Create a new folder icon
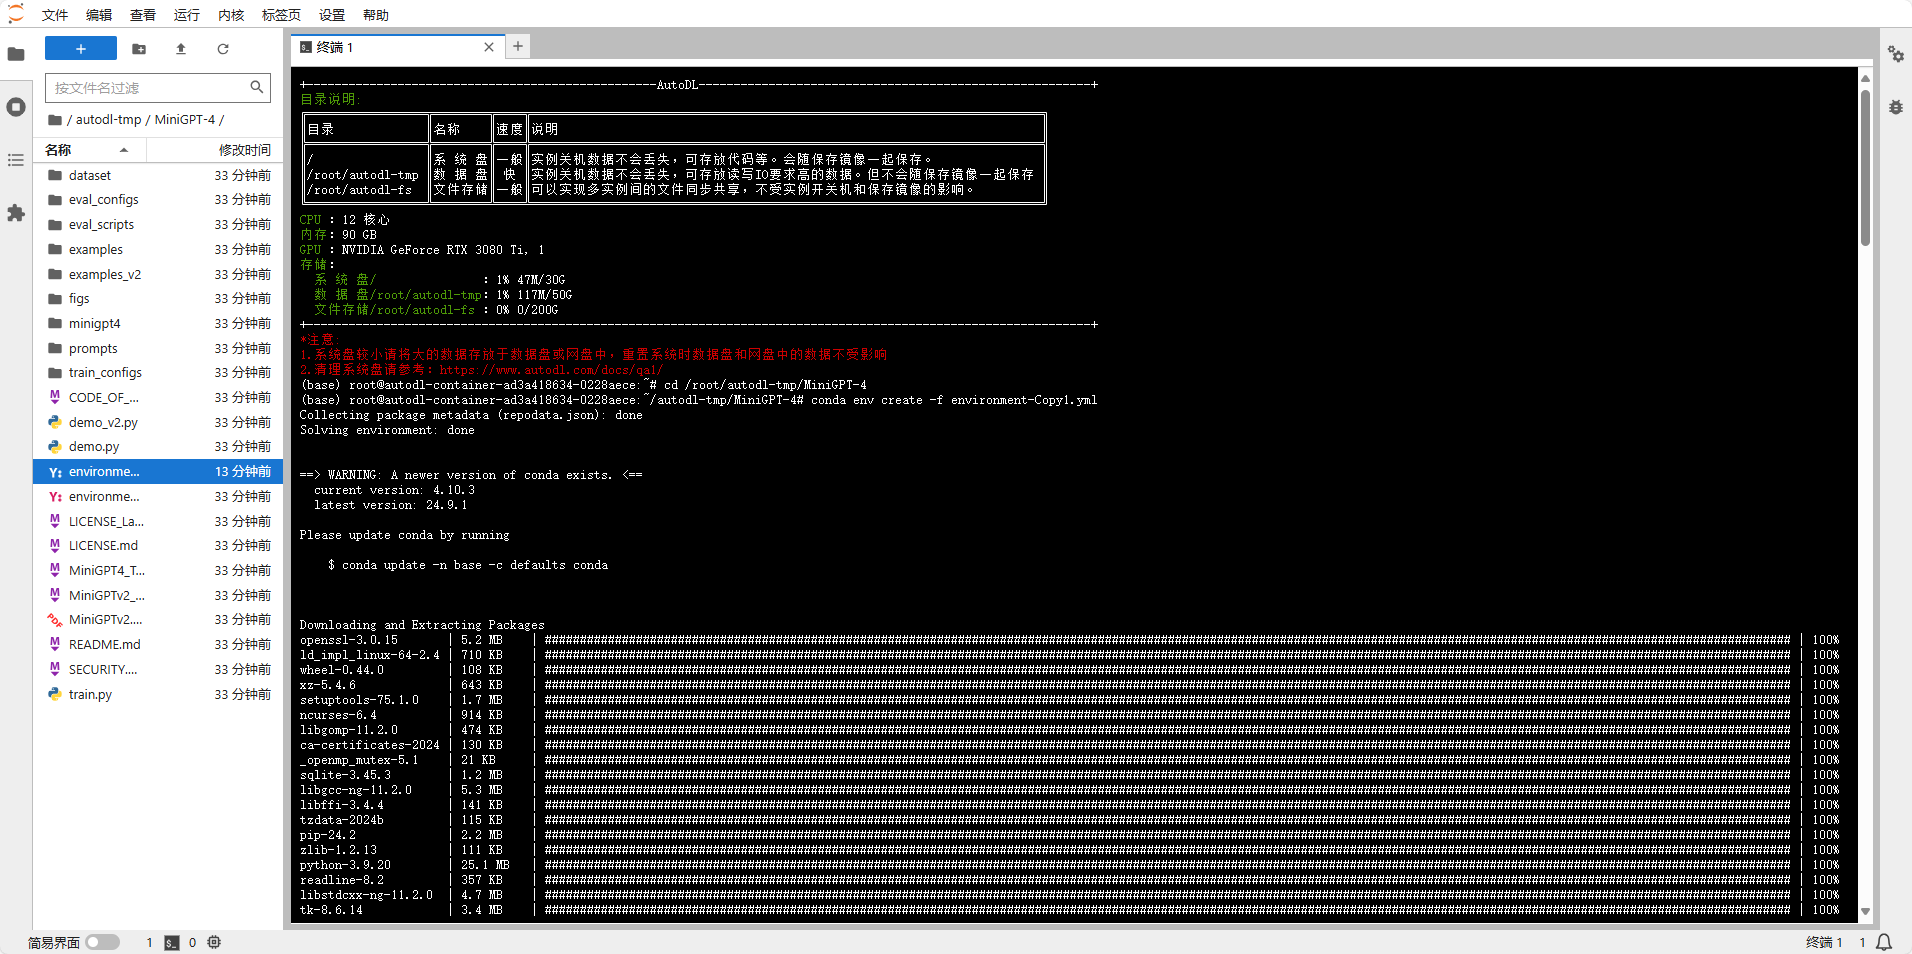 pyautogui.click(x=139, y=48)
